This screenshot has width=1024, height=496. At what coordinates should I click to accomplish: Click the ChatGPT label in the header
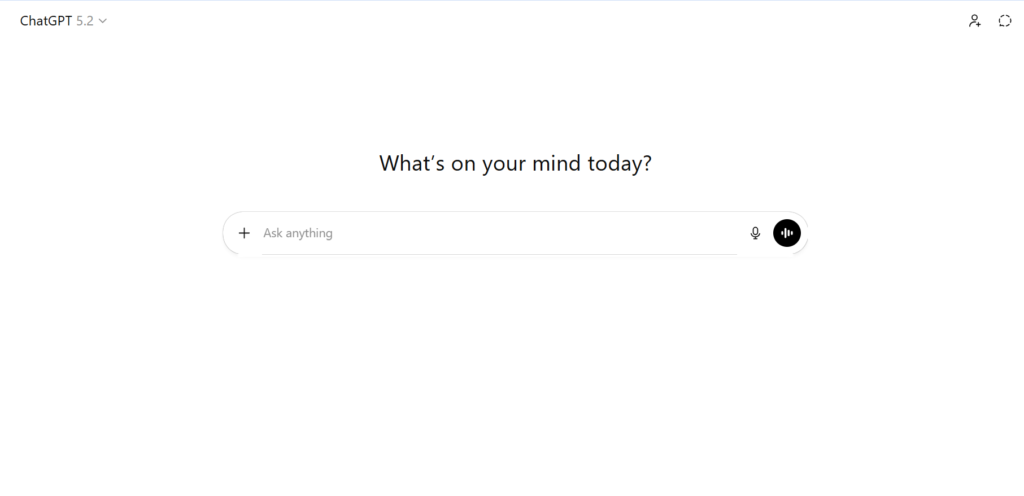pos(46,21)
